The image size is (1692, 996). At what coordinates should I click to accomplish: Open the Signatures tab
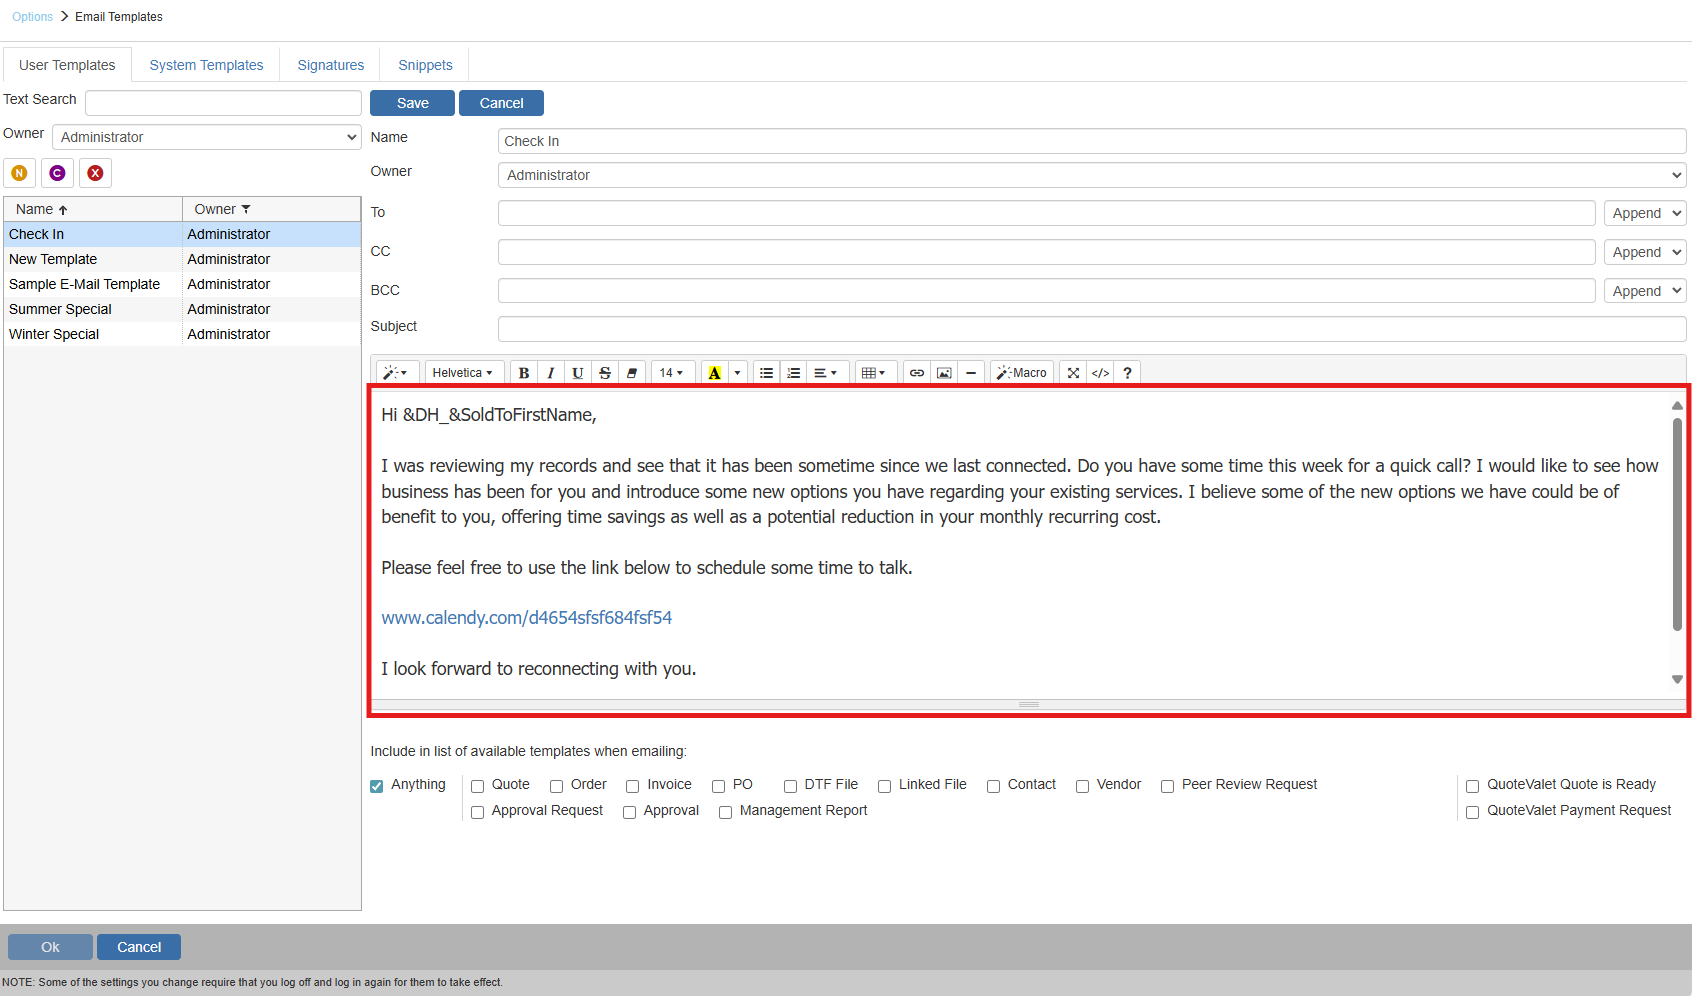[330, 65]
